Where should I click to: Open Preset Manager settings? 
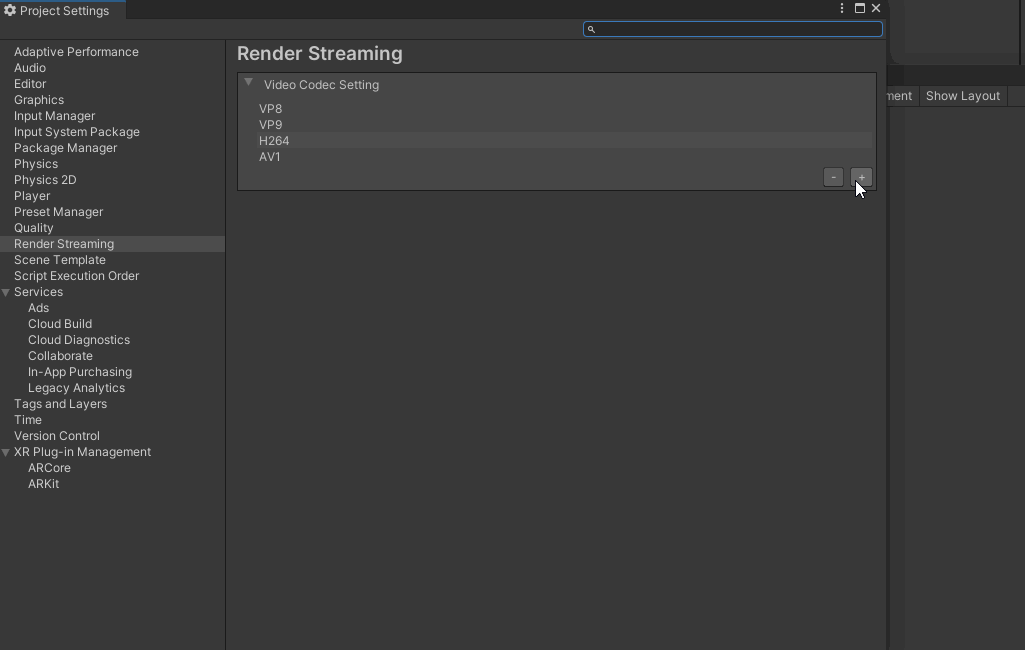click(x=58, y=212)
